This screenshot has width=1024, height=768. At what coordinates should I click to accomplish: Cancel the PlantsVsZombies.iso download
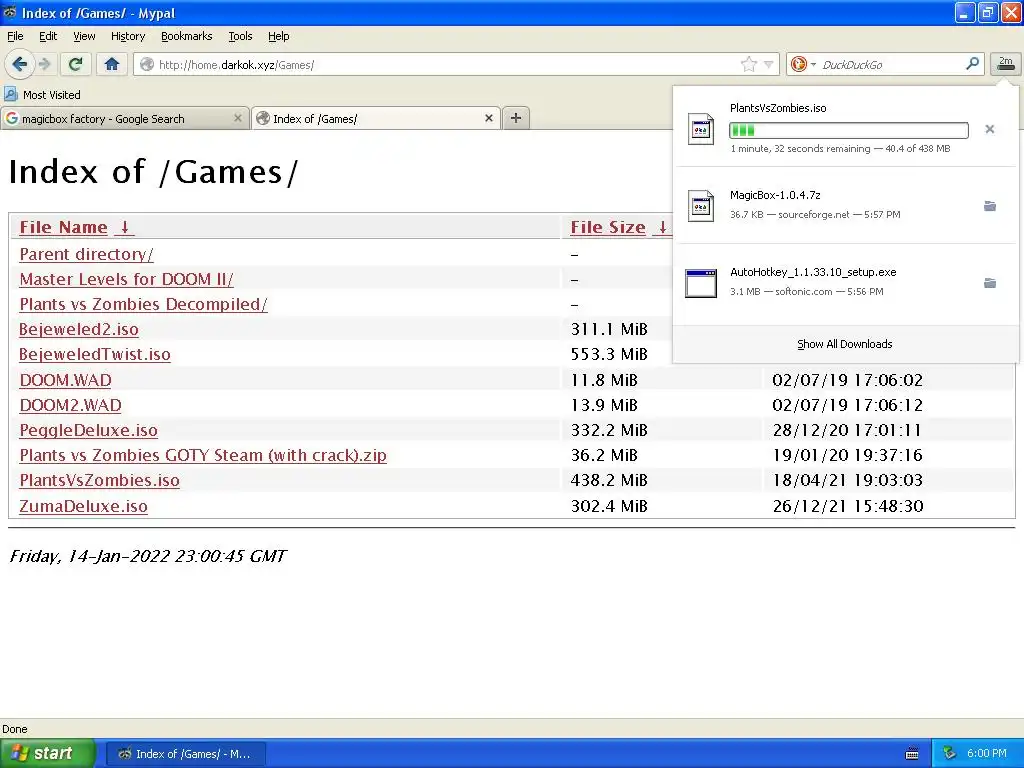click(989, 129)
